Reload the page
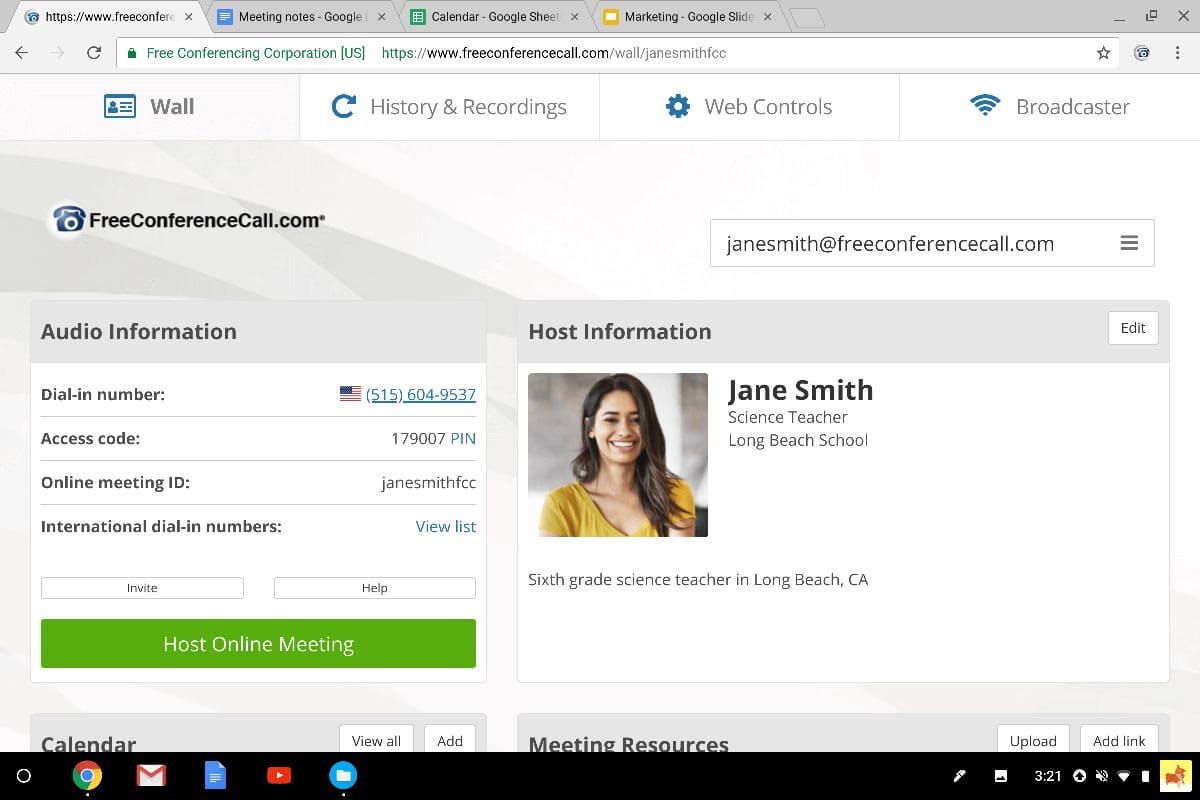This screenshot has height=800, width=1200. click(94, 53)
